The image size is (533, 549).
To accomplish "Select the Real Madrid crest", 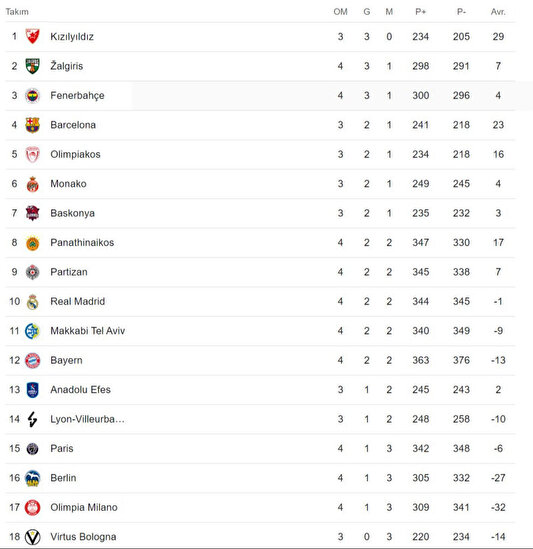I will tap(33, 302).
